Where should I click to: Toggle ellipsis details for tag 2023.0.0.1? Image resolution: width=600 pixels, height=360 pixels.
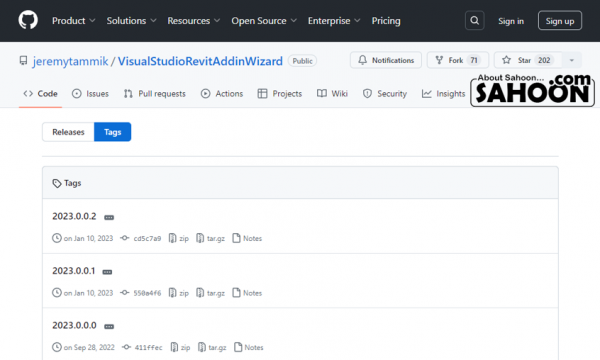coord(107,272)
